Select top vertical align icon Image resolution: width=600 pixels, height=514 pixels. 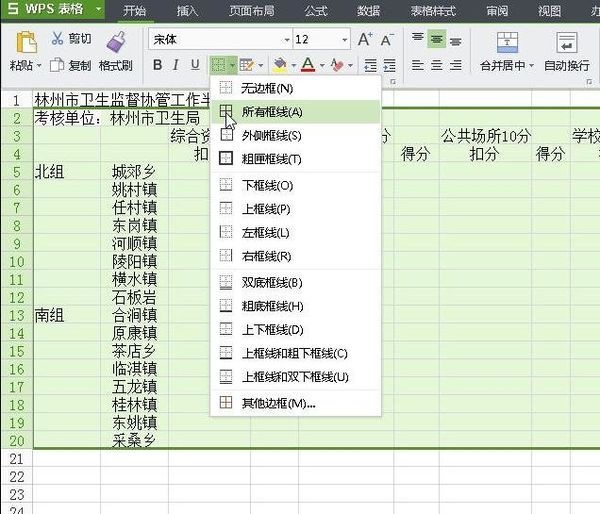pyautogui.click(x=417, y=38)
